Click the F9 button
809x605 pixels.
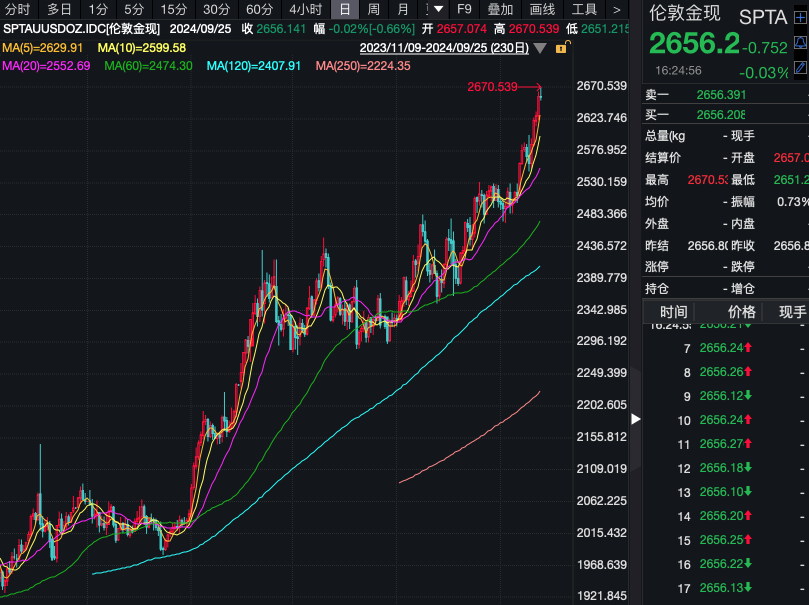[x=464, y=9]
